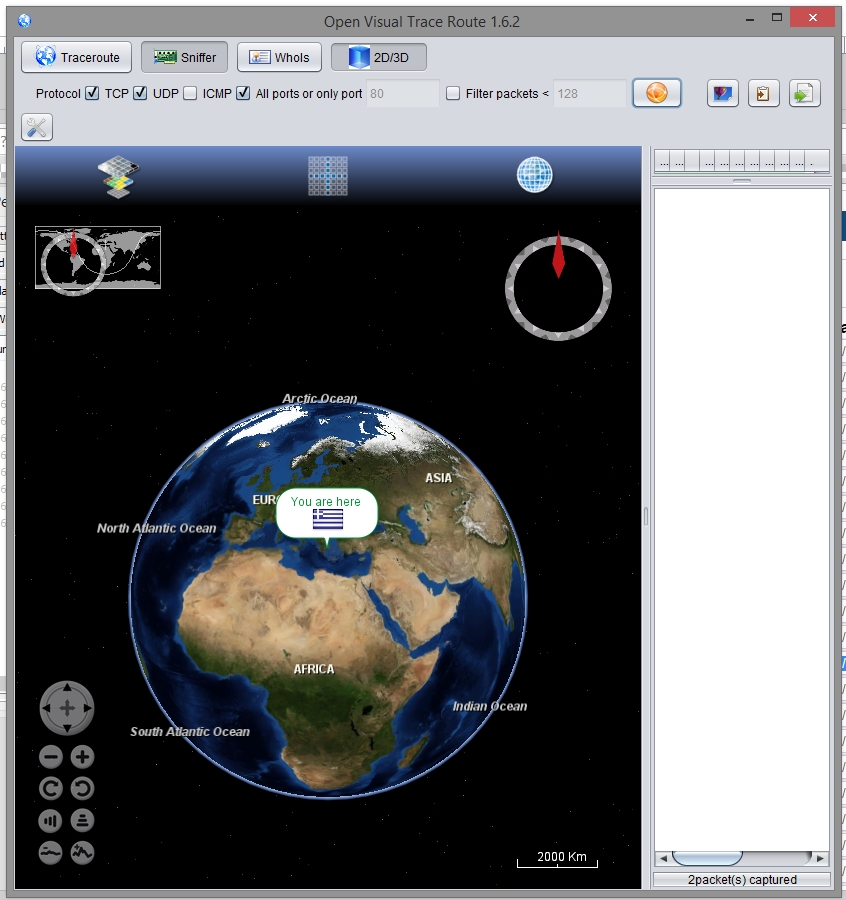Enable the Filter packets checkbox
Viewport: 846px width, 900px height.
click(x=453, y=93)
